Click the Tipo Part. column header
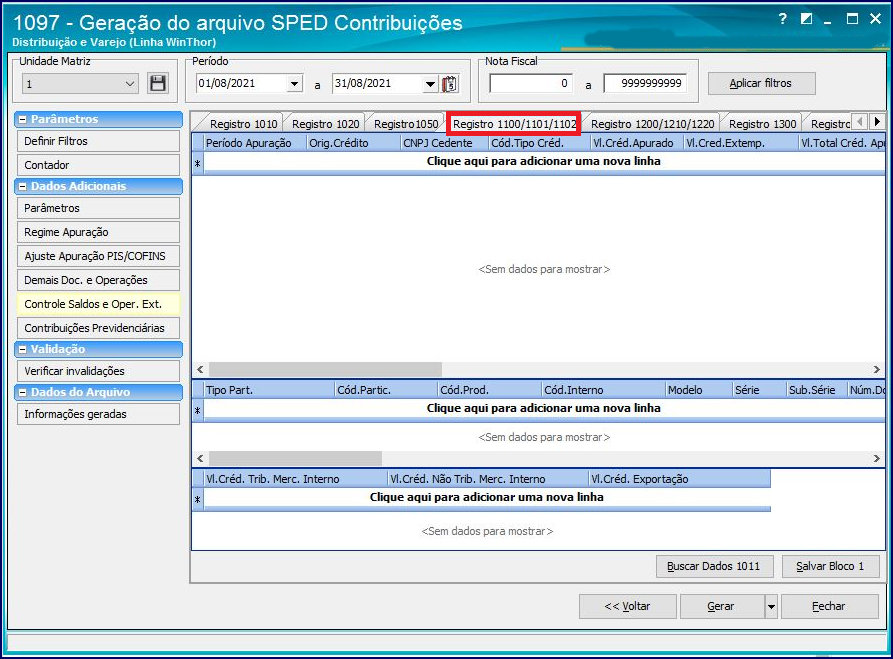893x659 pixels. click(269, 390)
